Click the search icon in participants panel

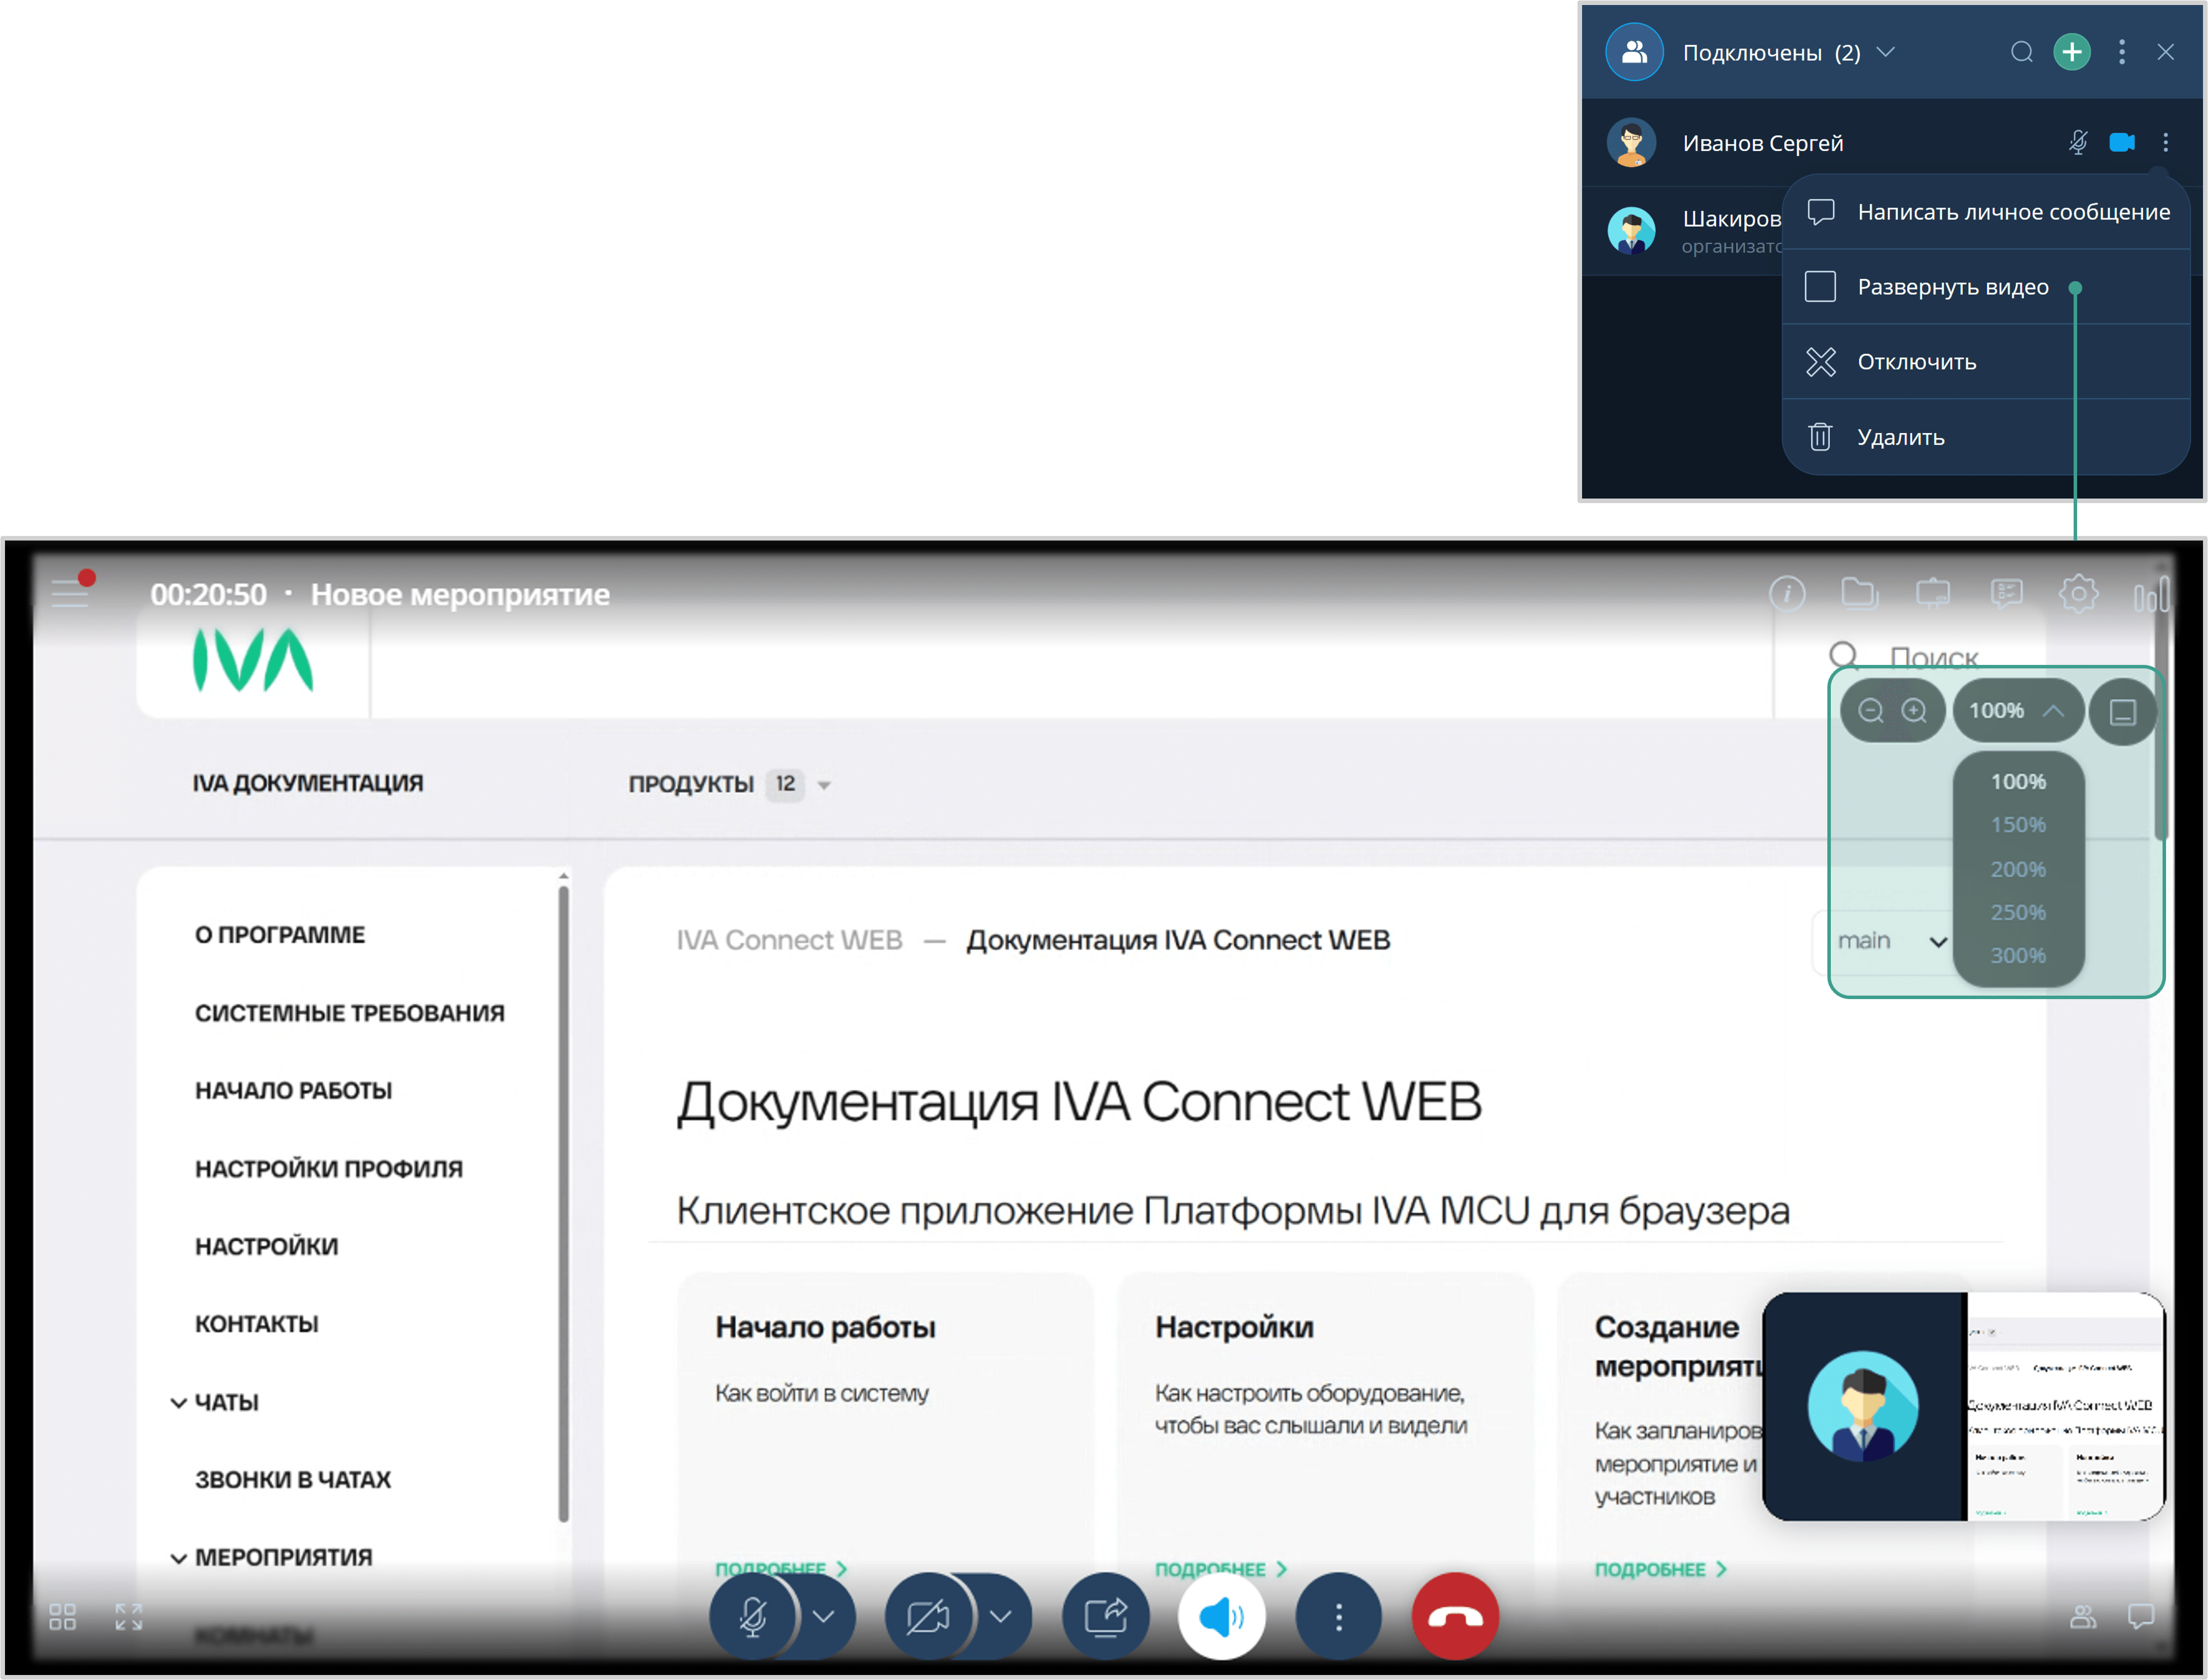coord(2022,52)
